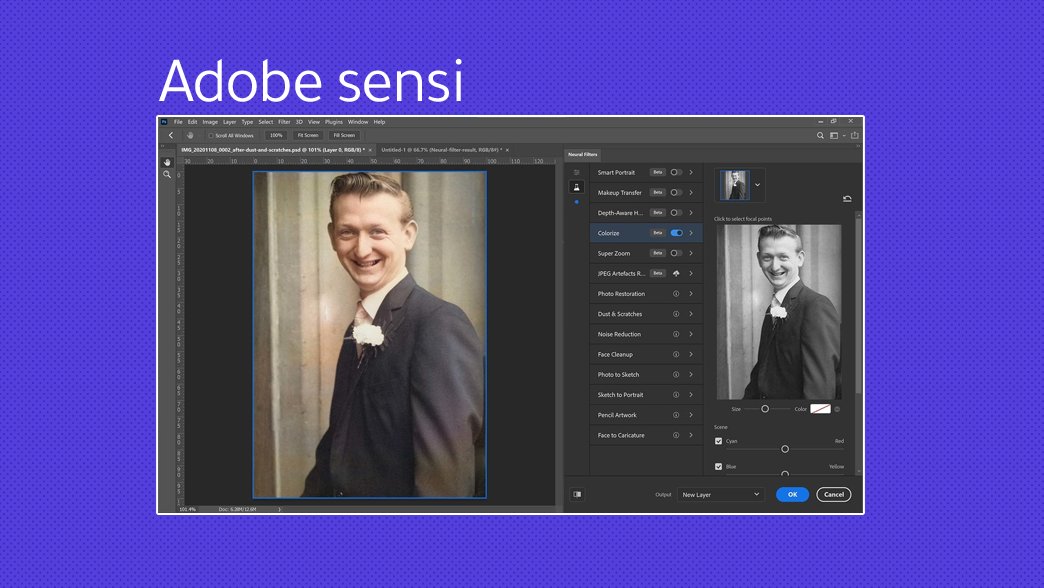This screenshot has width=1044, height=588.
Task: Open the File menu
Action: pyautogui.click(x=178, y=122)
